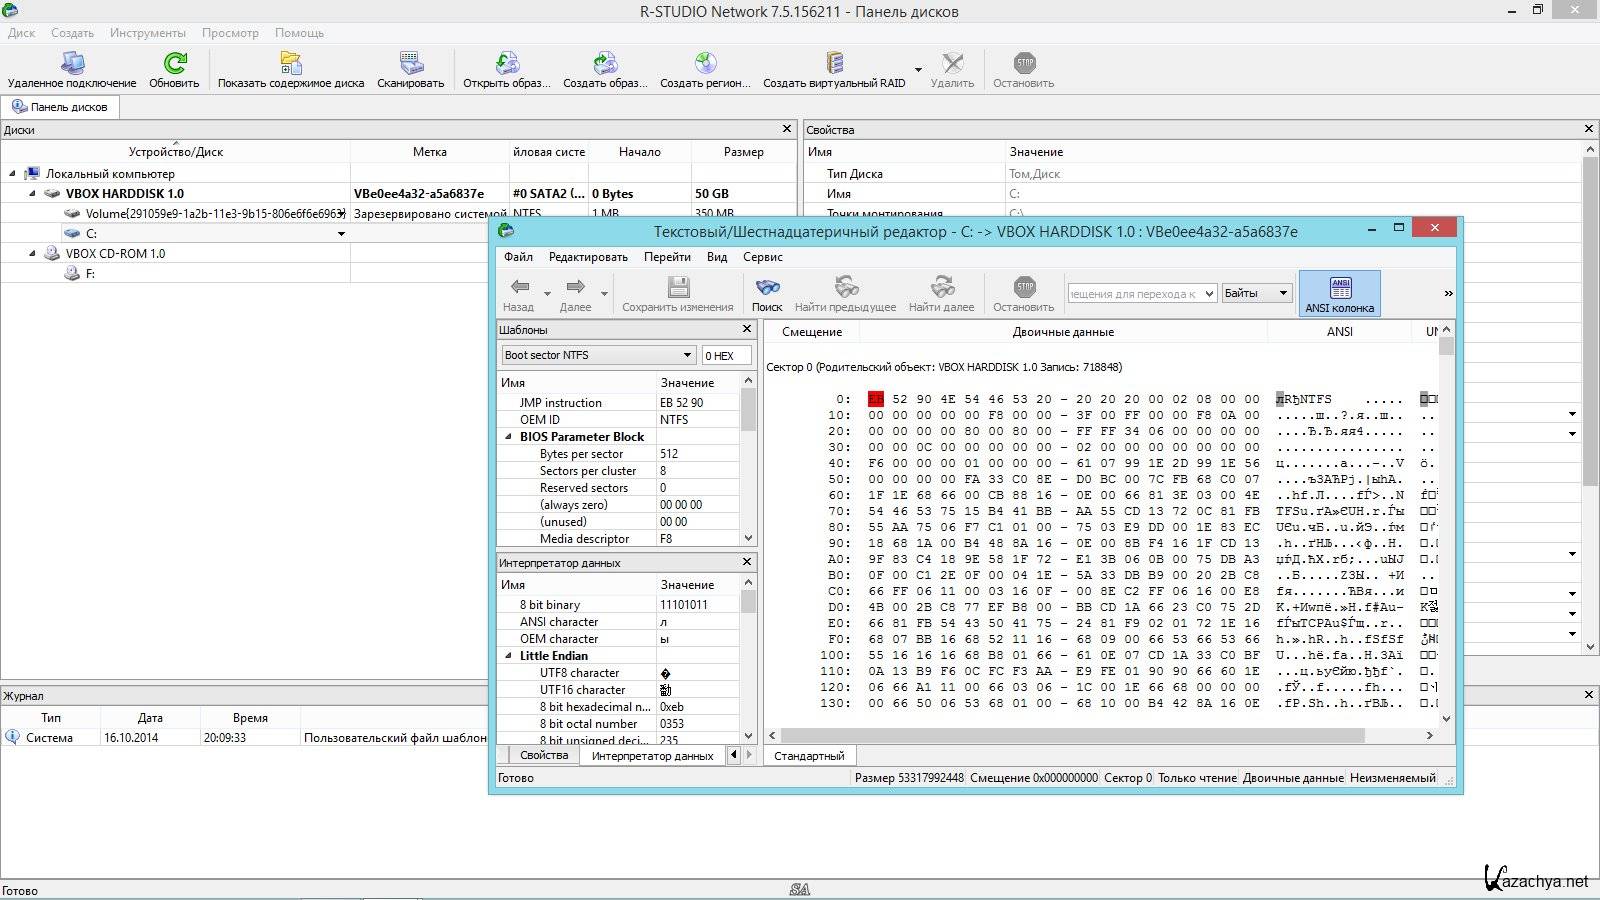Click the jump offset input field
The height and width of the screenshot is (900, 1600).
tap(1133, 293)
